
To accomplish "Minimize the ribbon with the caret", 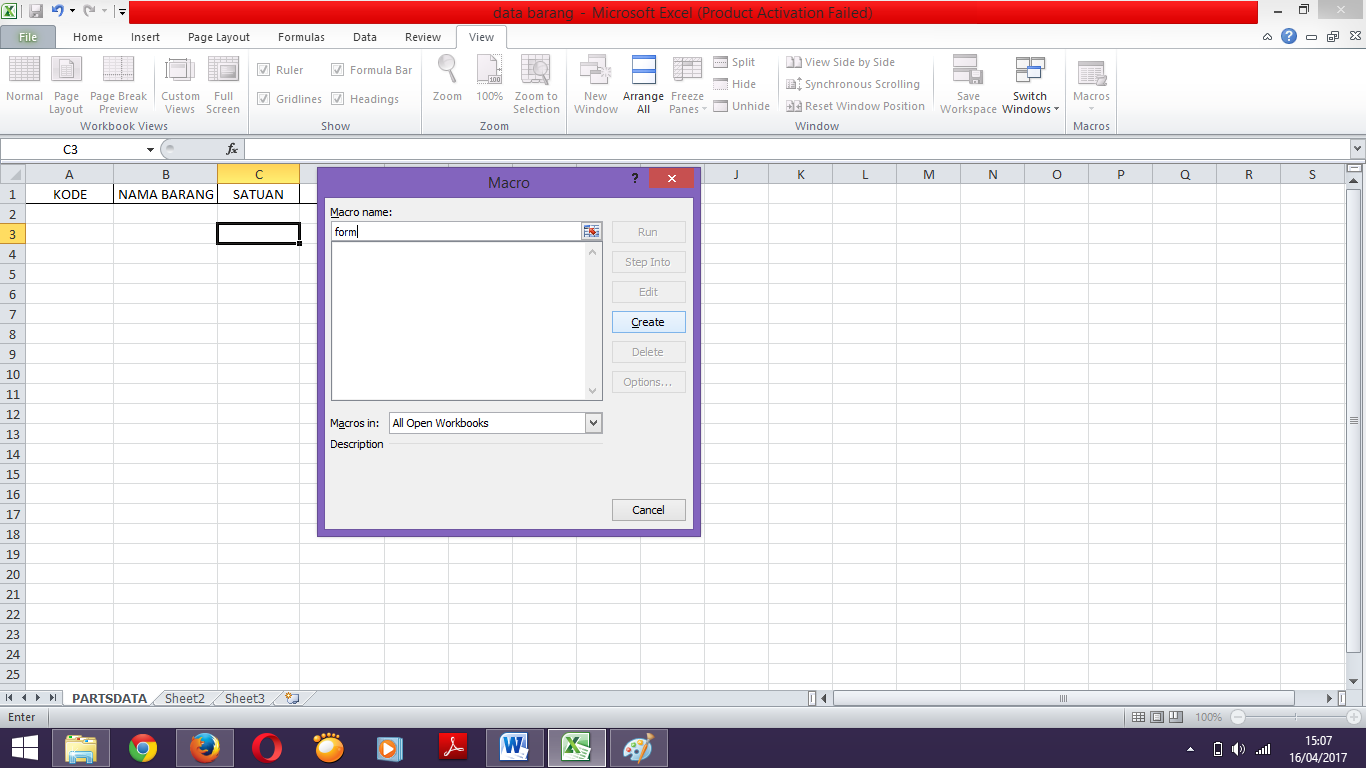I will click(x=1268, y=37).
